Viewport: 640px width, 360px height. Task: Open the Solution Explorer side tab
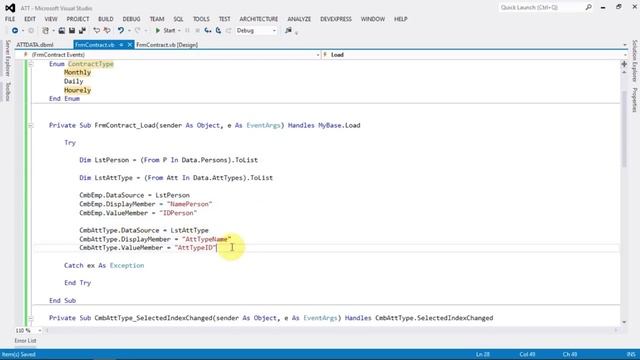click(635, 61)
